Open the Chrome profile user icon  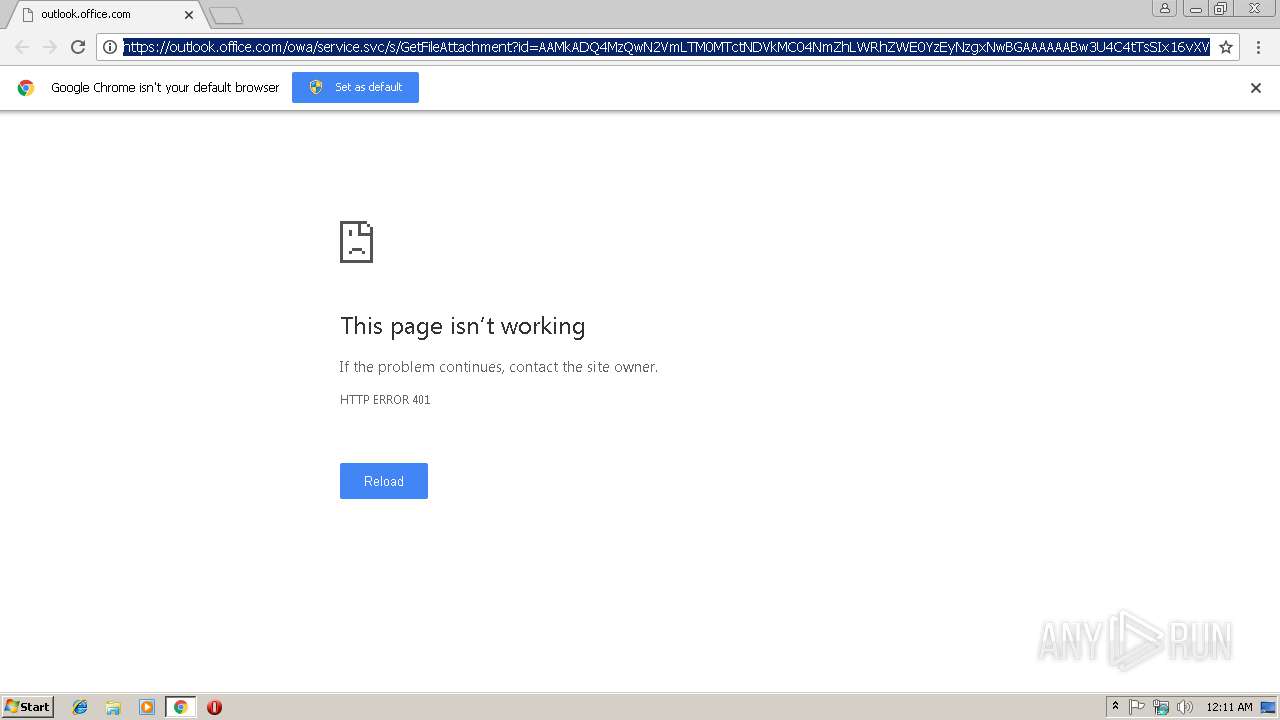coord(1165,8)
